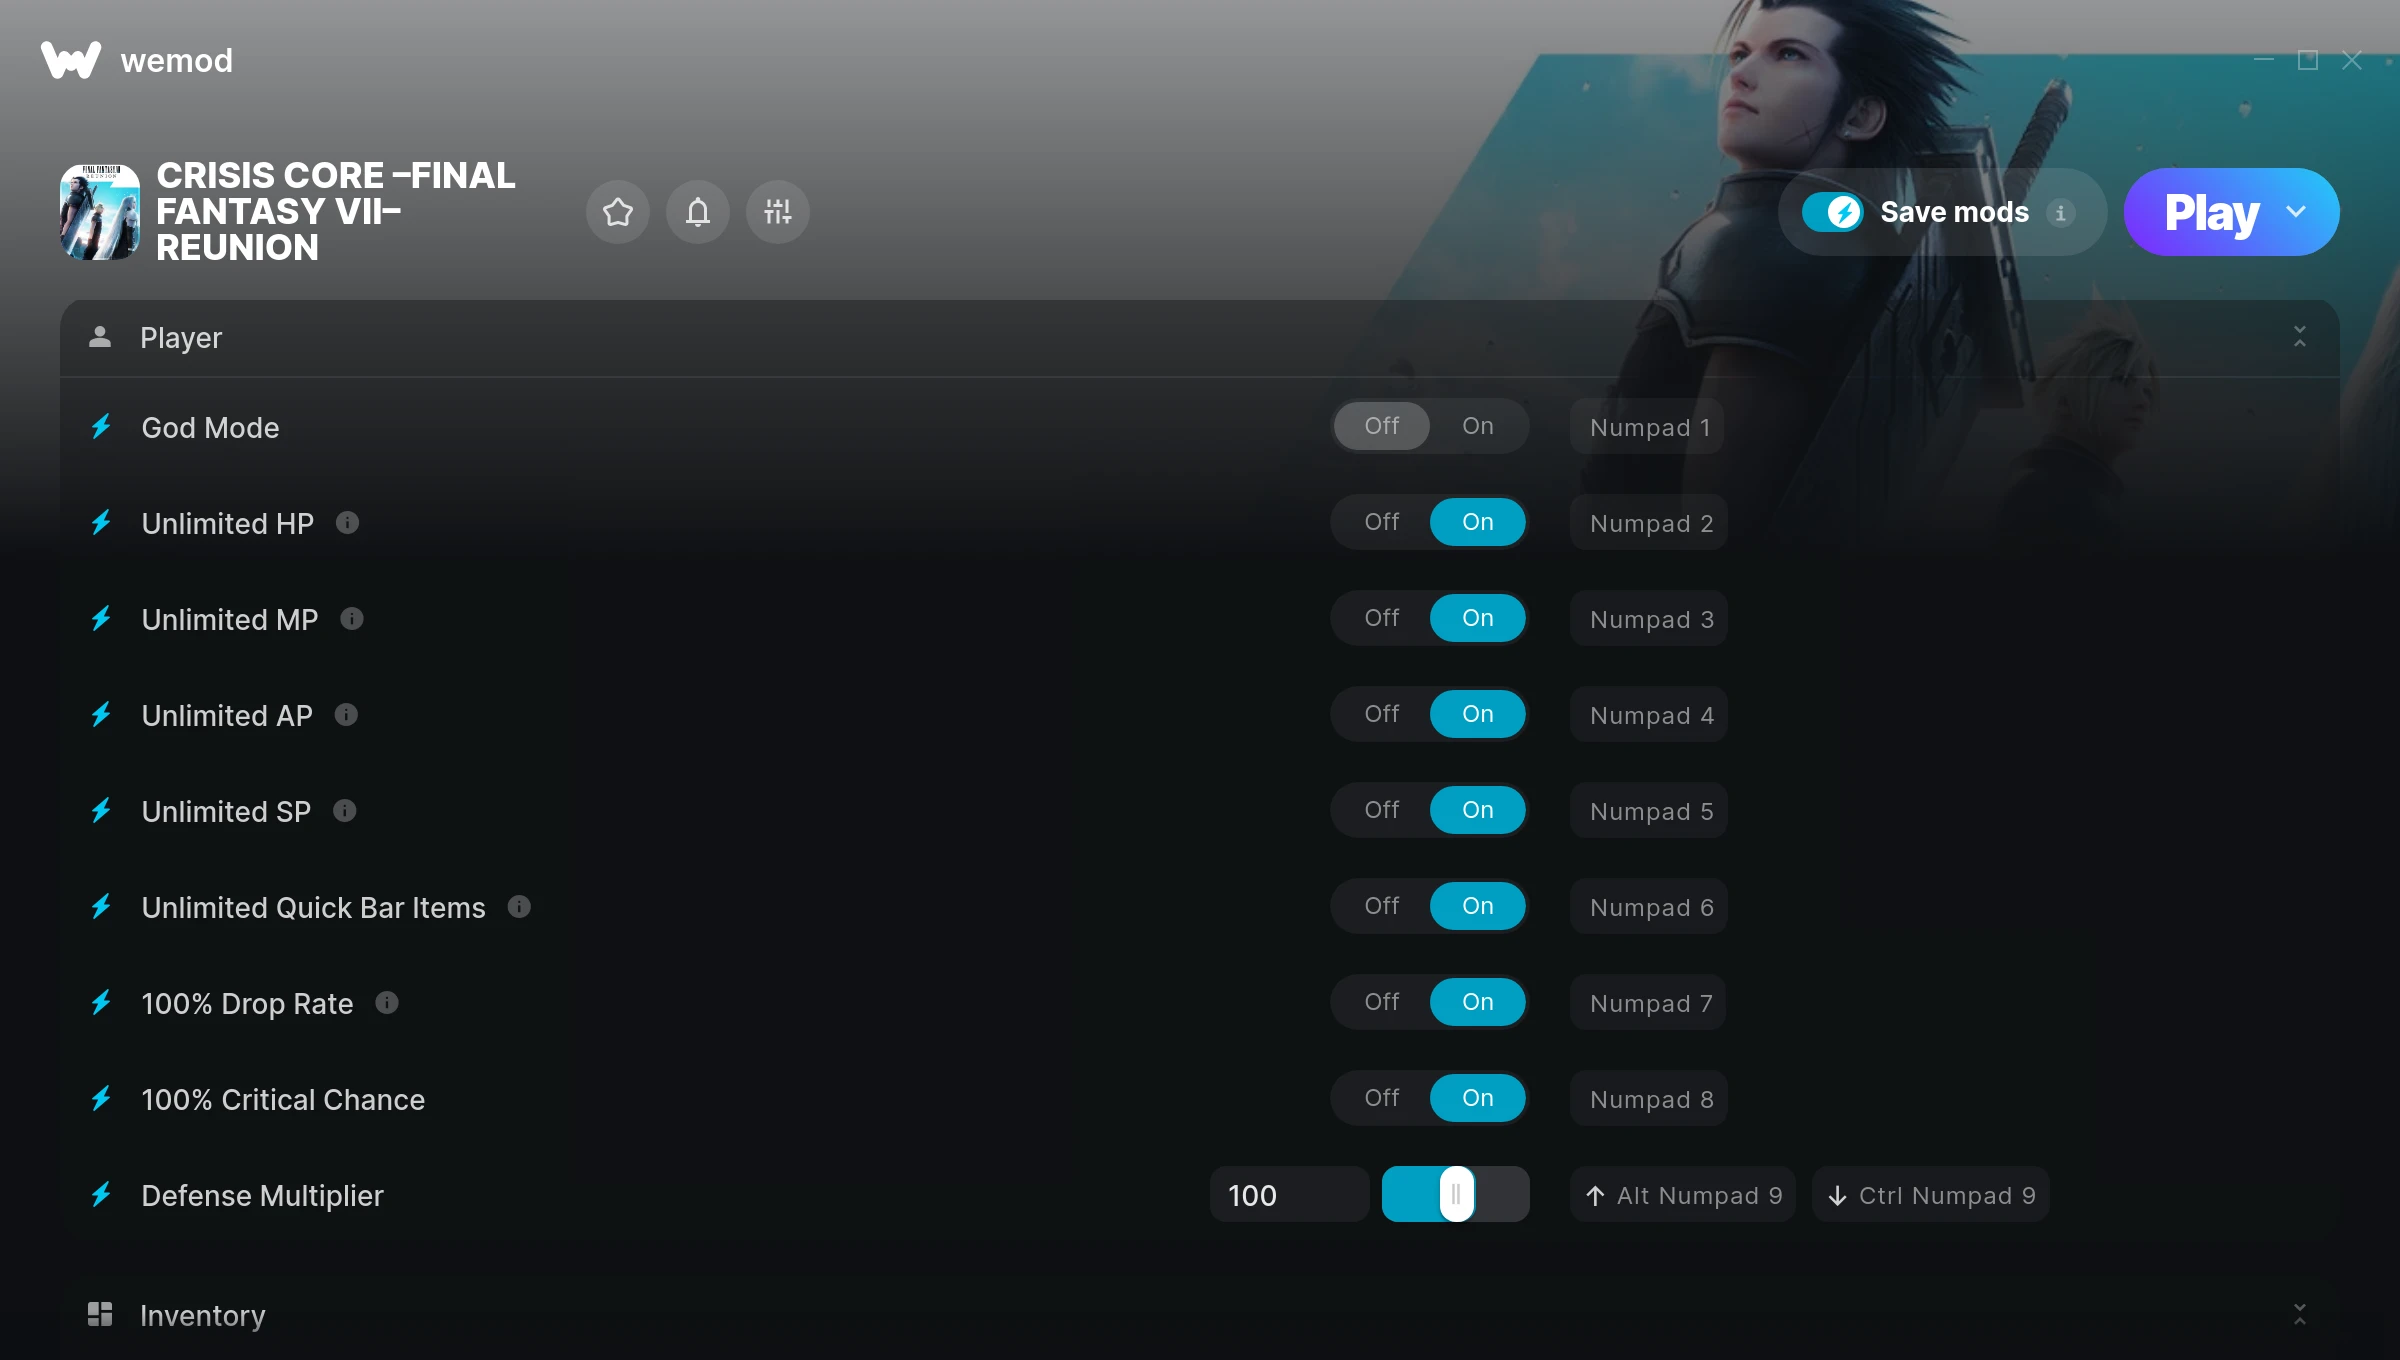Show info for Unlimited HP

pyautogui.click(x=347, y=523)
